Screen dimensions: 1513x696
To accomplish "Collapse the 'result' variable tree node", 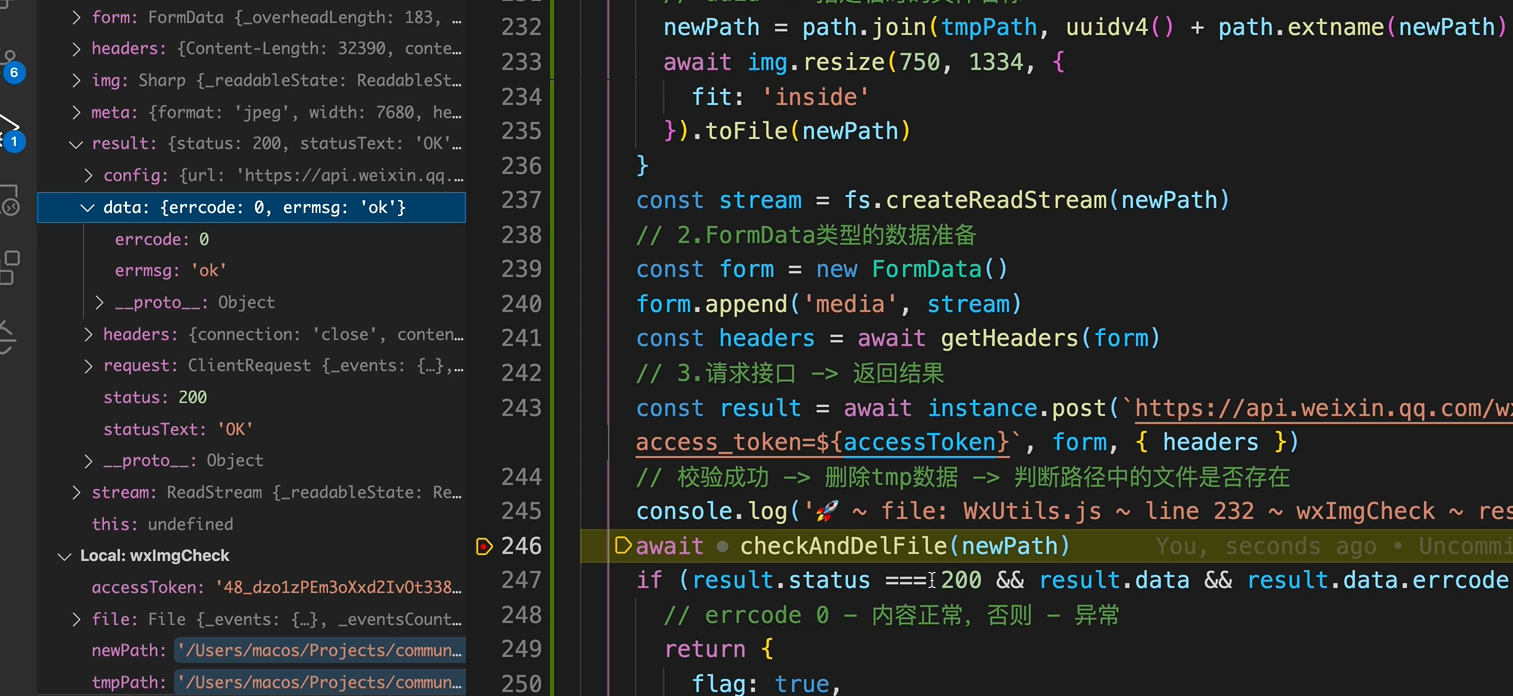I will [76, 144].
